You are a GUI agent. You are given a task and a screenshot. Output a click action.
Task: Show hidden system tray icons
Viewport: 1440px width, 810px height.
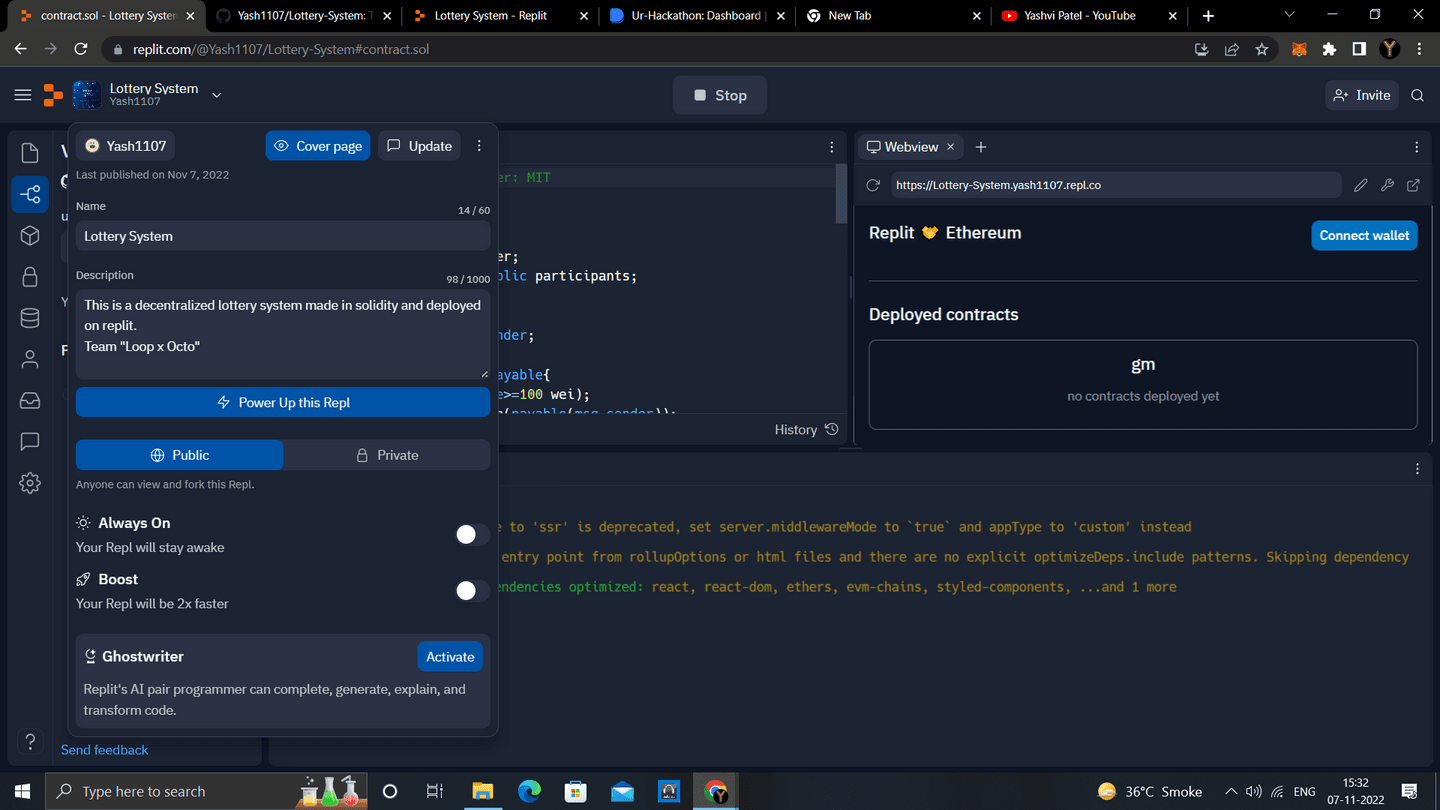click(1231, 791)
